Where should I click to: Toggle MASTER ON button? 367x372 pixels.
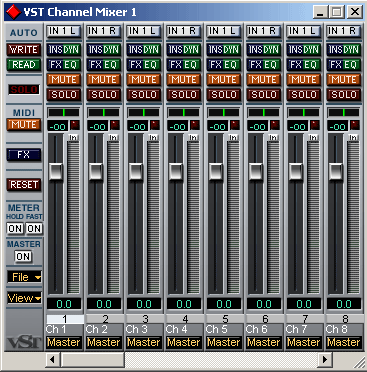point(23,256)
